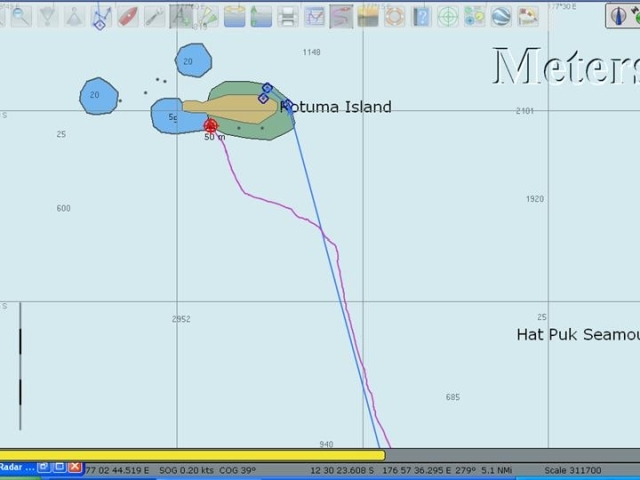Print the chart using printer icon
This screenshot has height=480, width=640.
[288, 15]
